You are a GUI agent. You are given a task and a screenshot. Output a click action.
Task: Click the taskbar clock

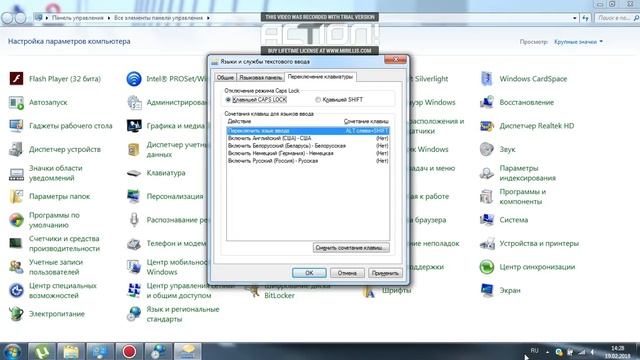pos(617,352)
